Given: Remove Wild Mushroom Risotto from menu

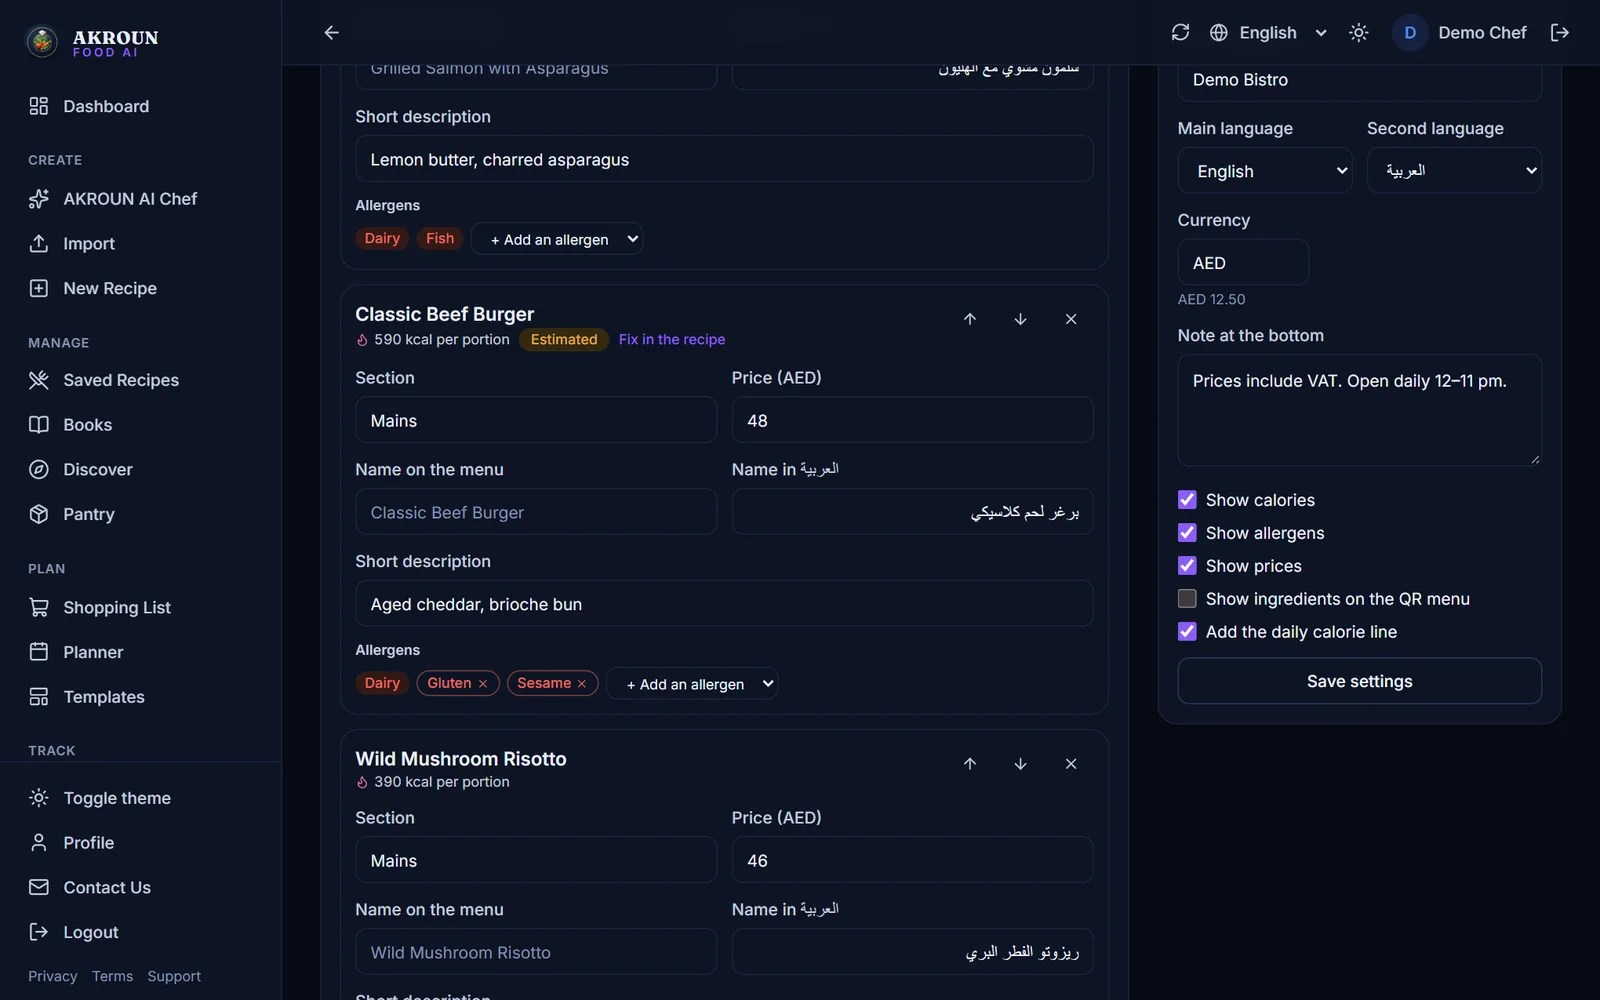Looking at the screenshot, I should [1071, 764].
